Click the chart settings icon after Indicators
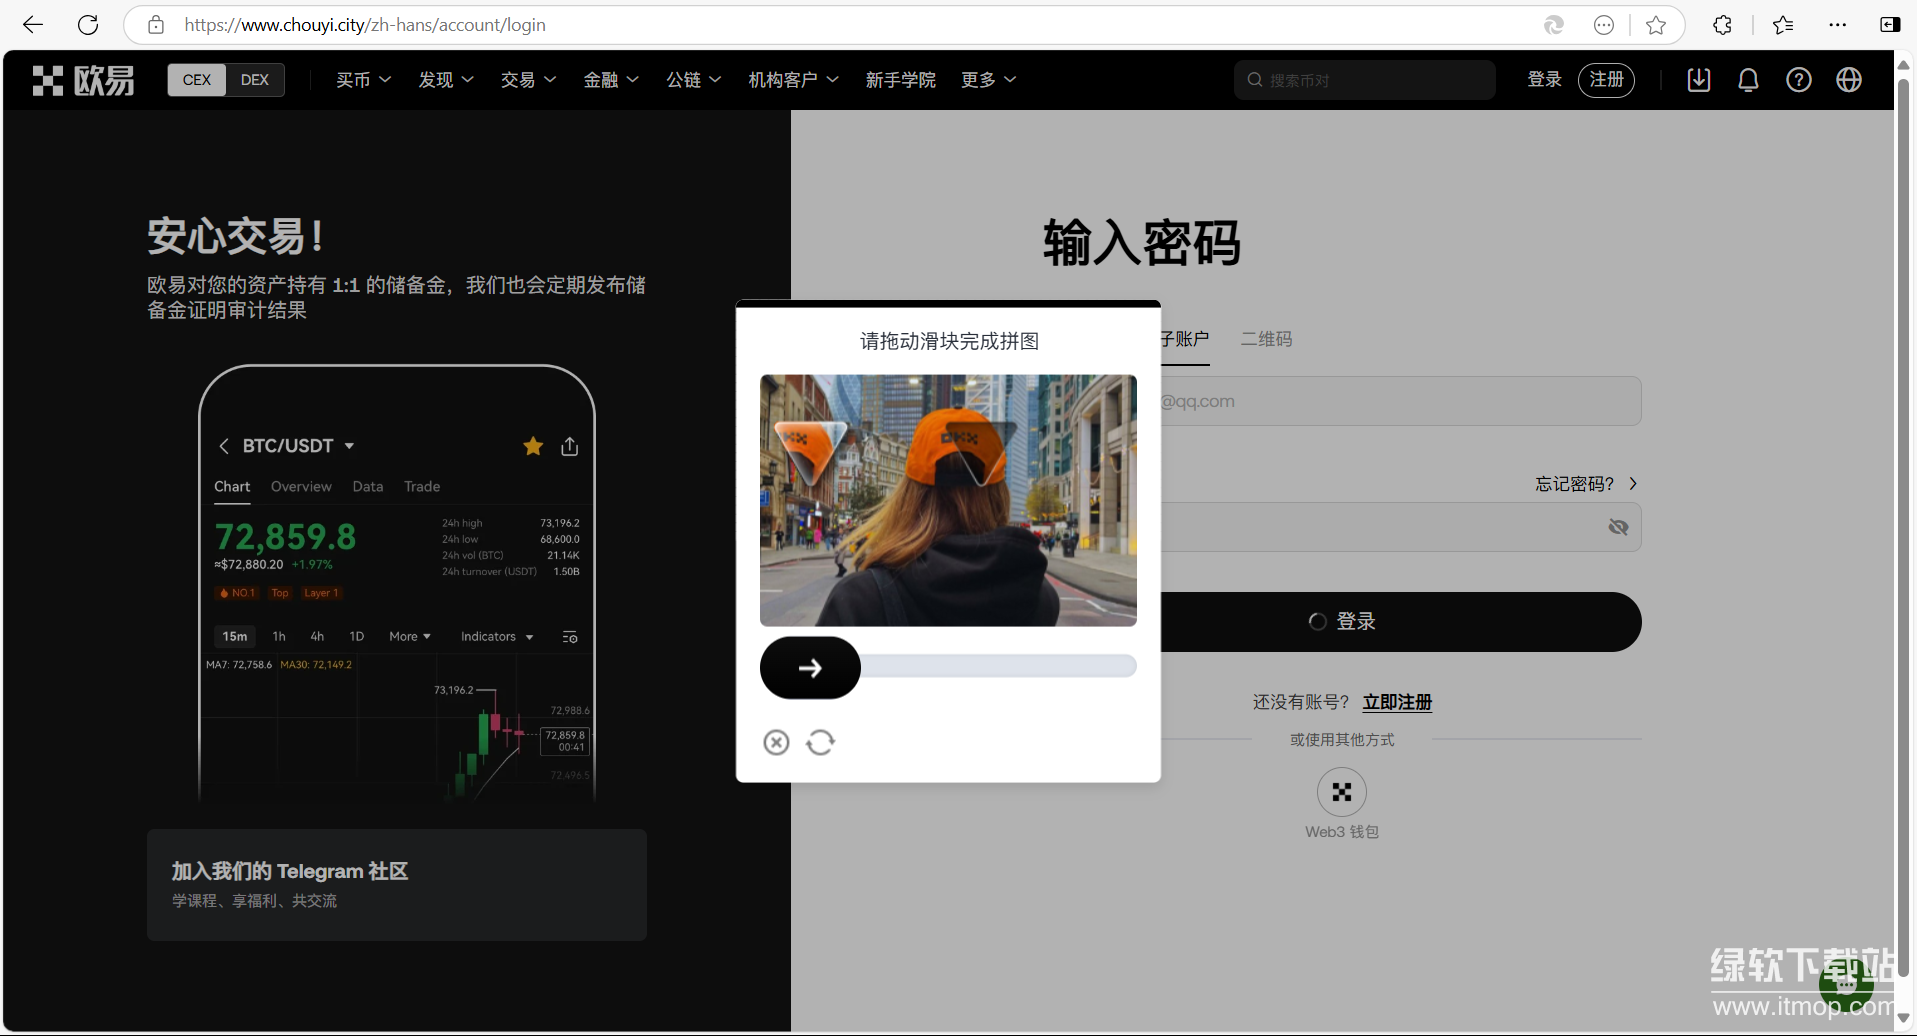 click(x=570, y=637)
